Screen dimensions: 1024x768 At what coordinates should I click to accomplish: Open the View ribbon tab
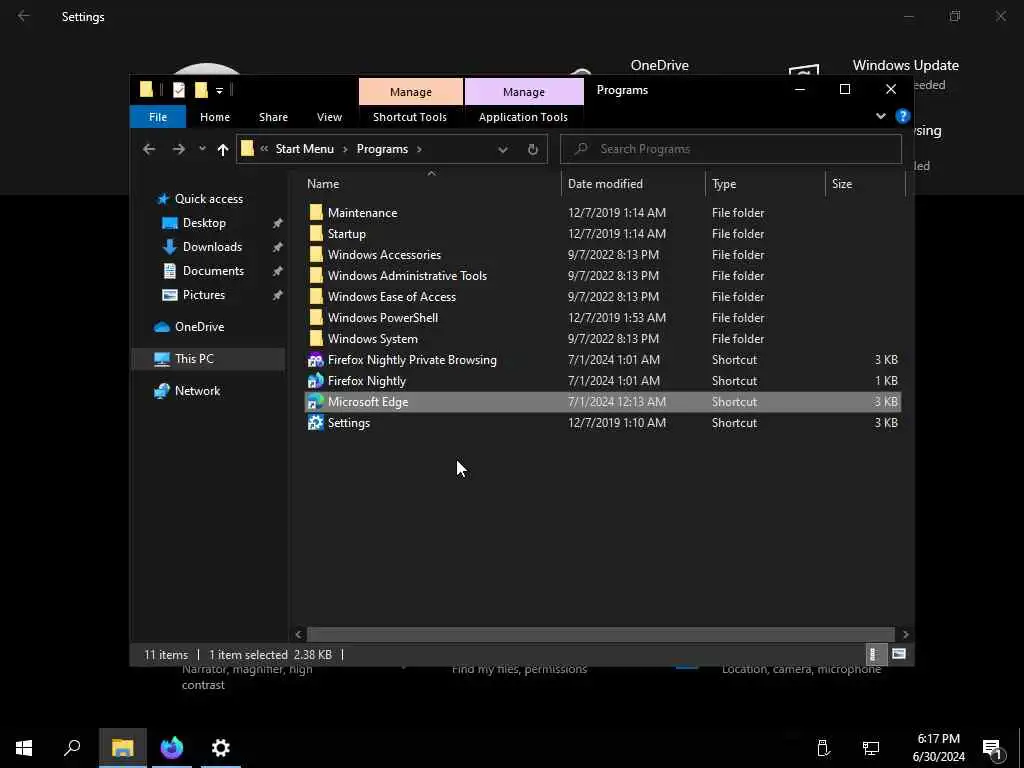329,117
